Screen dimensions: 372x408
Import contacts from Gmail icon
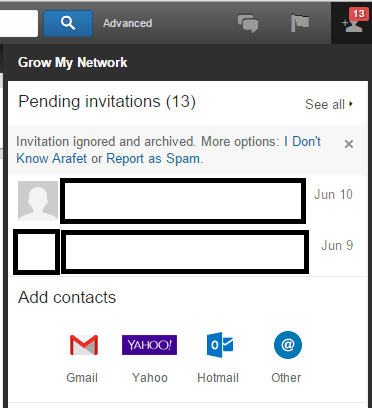(84, 345)
